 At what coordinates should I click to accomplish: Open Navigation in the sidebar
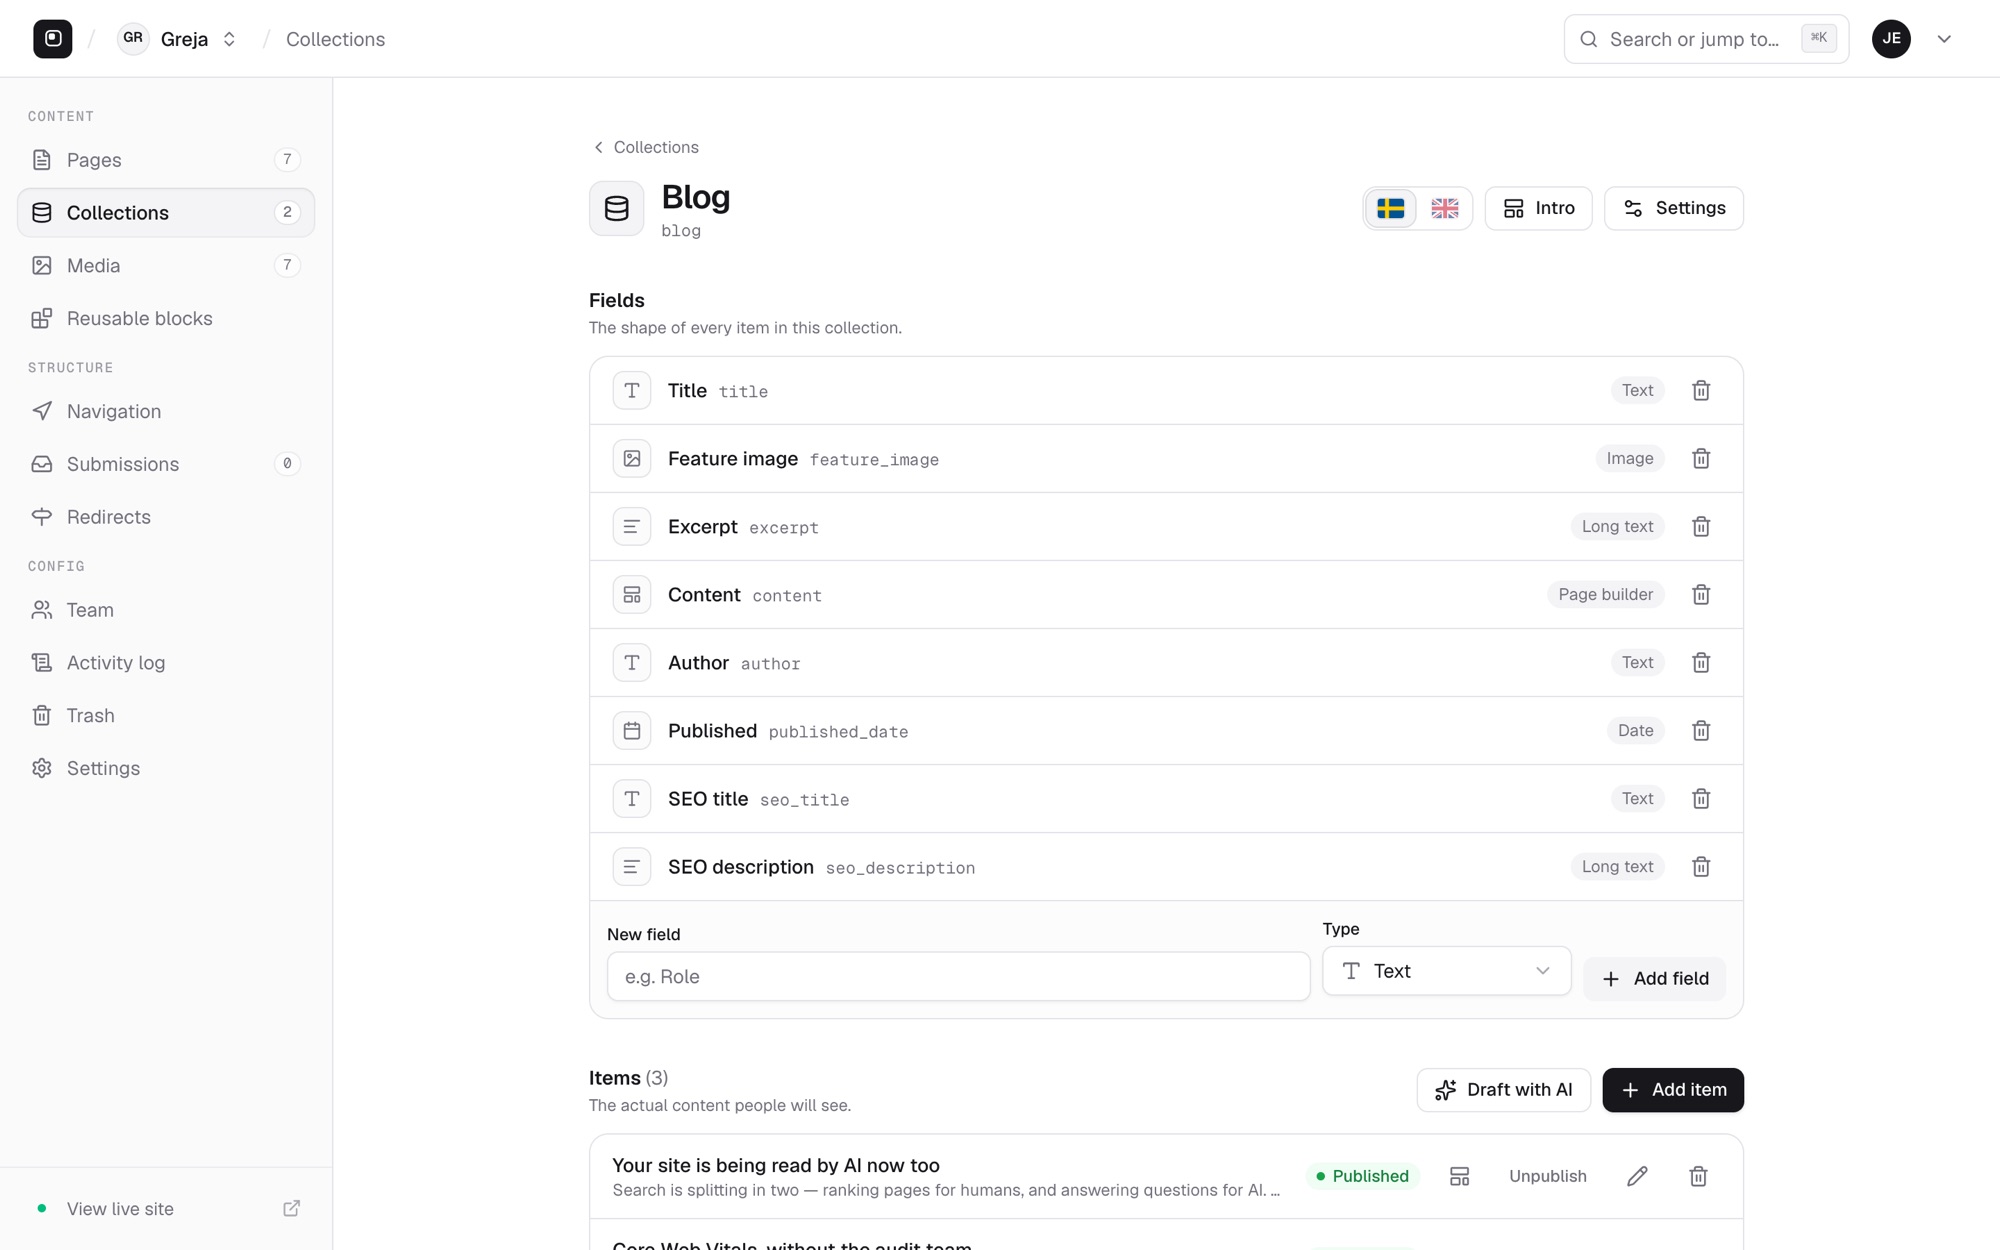pos(166,411)
